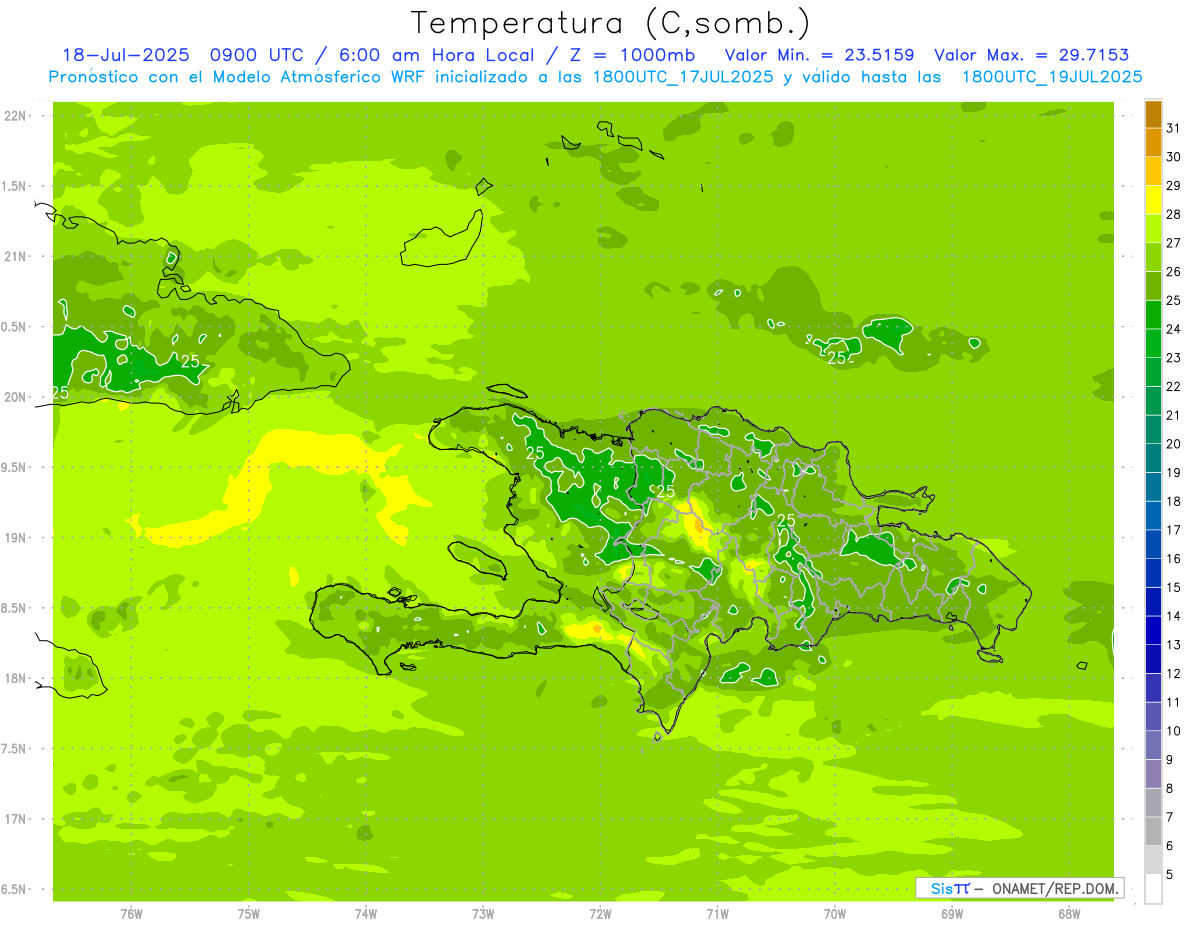Viewport: 1200px width, 927px height.
Task: Click the "70W" longitude axis label
Action: click(835, 913)
